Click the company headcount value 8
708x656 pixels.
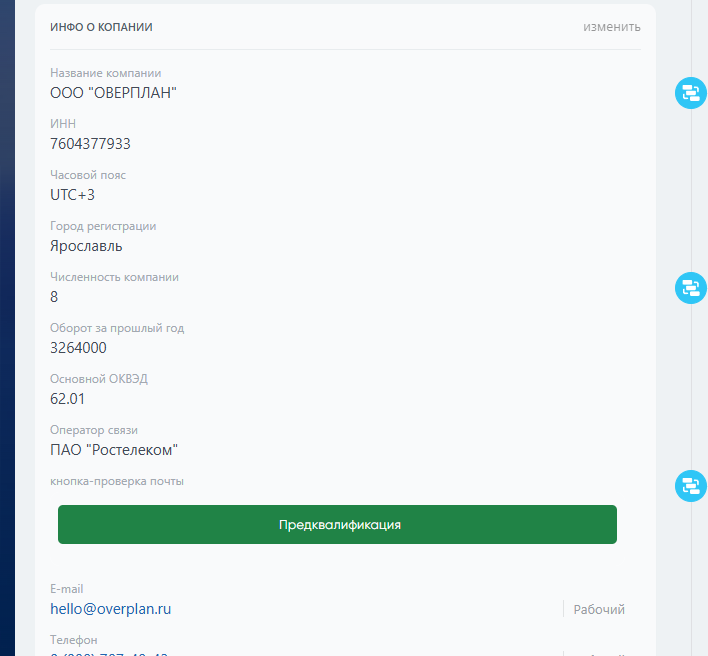click(54, 297)
